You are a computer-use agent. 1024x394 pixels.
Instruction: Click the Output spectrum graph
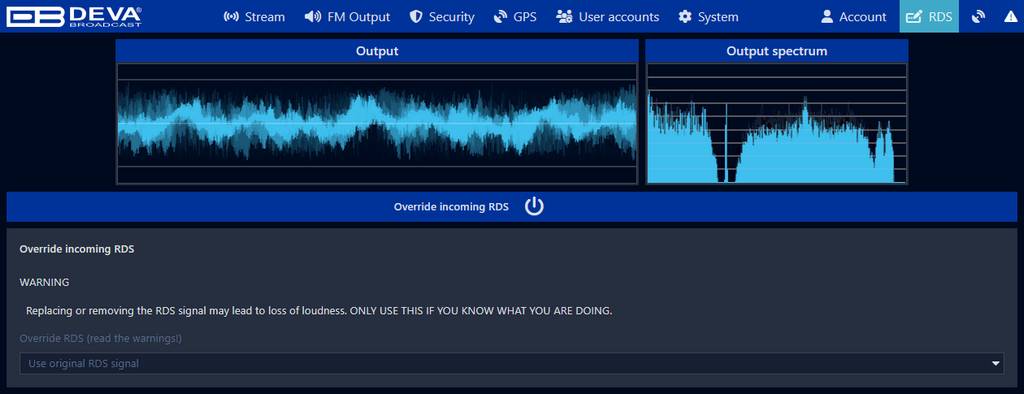click(776, 123)
